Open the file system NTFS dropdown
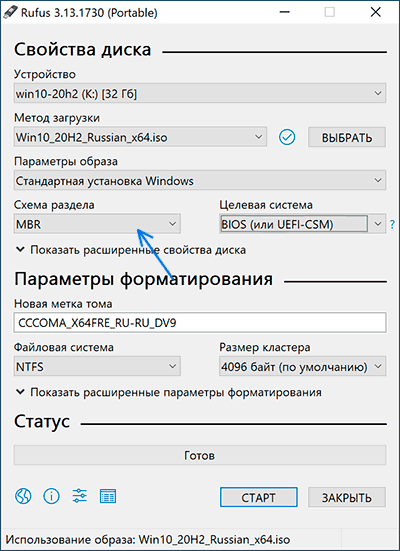This screenshot has width=400, height=551. pos(97,367)
